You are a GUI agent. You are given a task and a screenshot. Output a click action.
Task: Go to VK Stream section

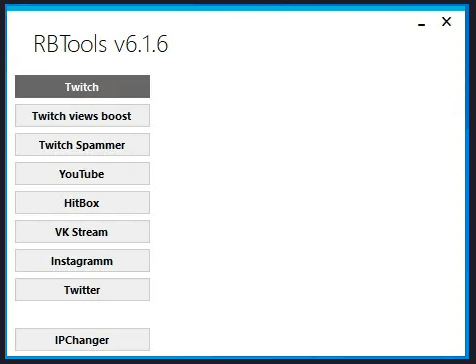[82, 232]
